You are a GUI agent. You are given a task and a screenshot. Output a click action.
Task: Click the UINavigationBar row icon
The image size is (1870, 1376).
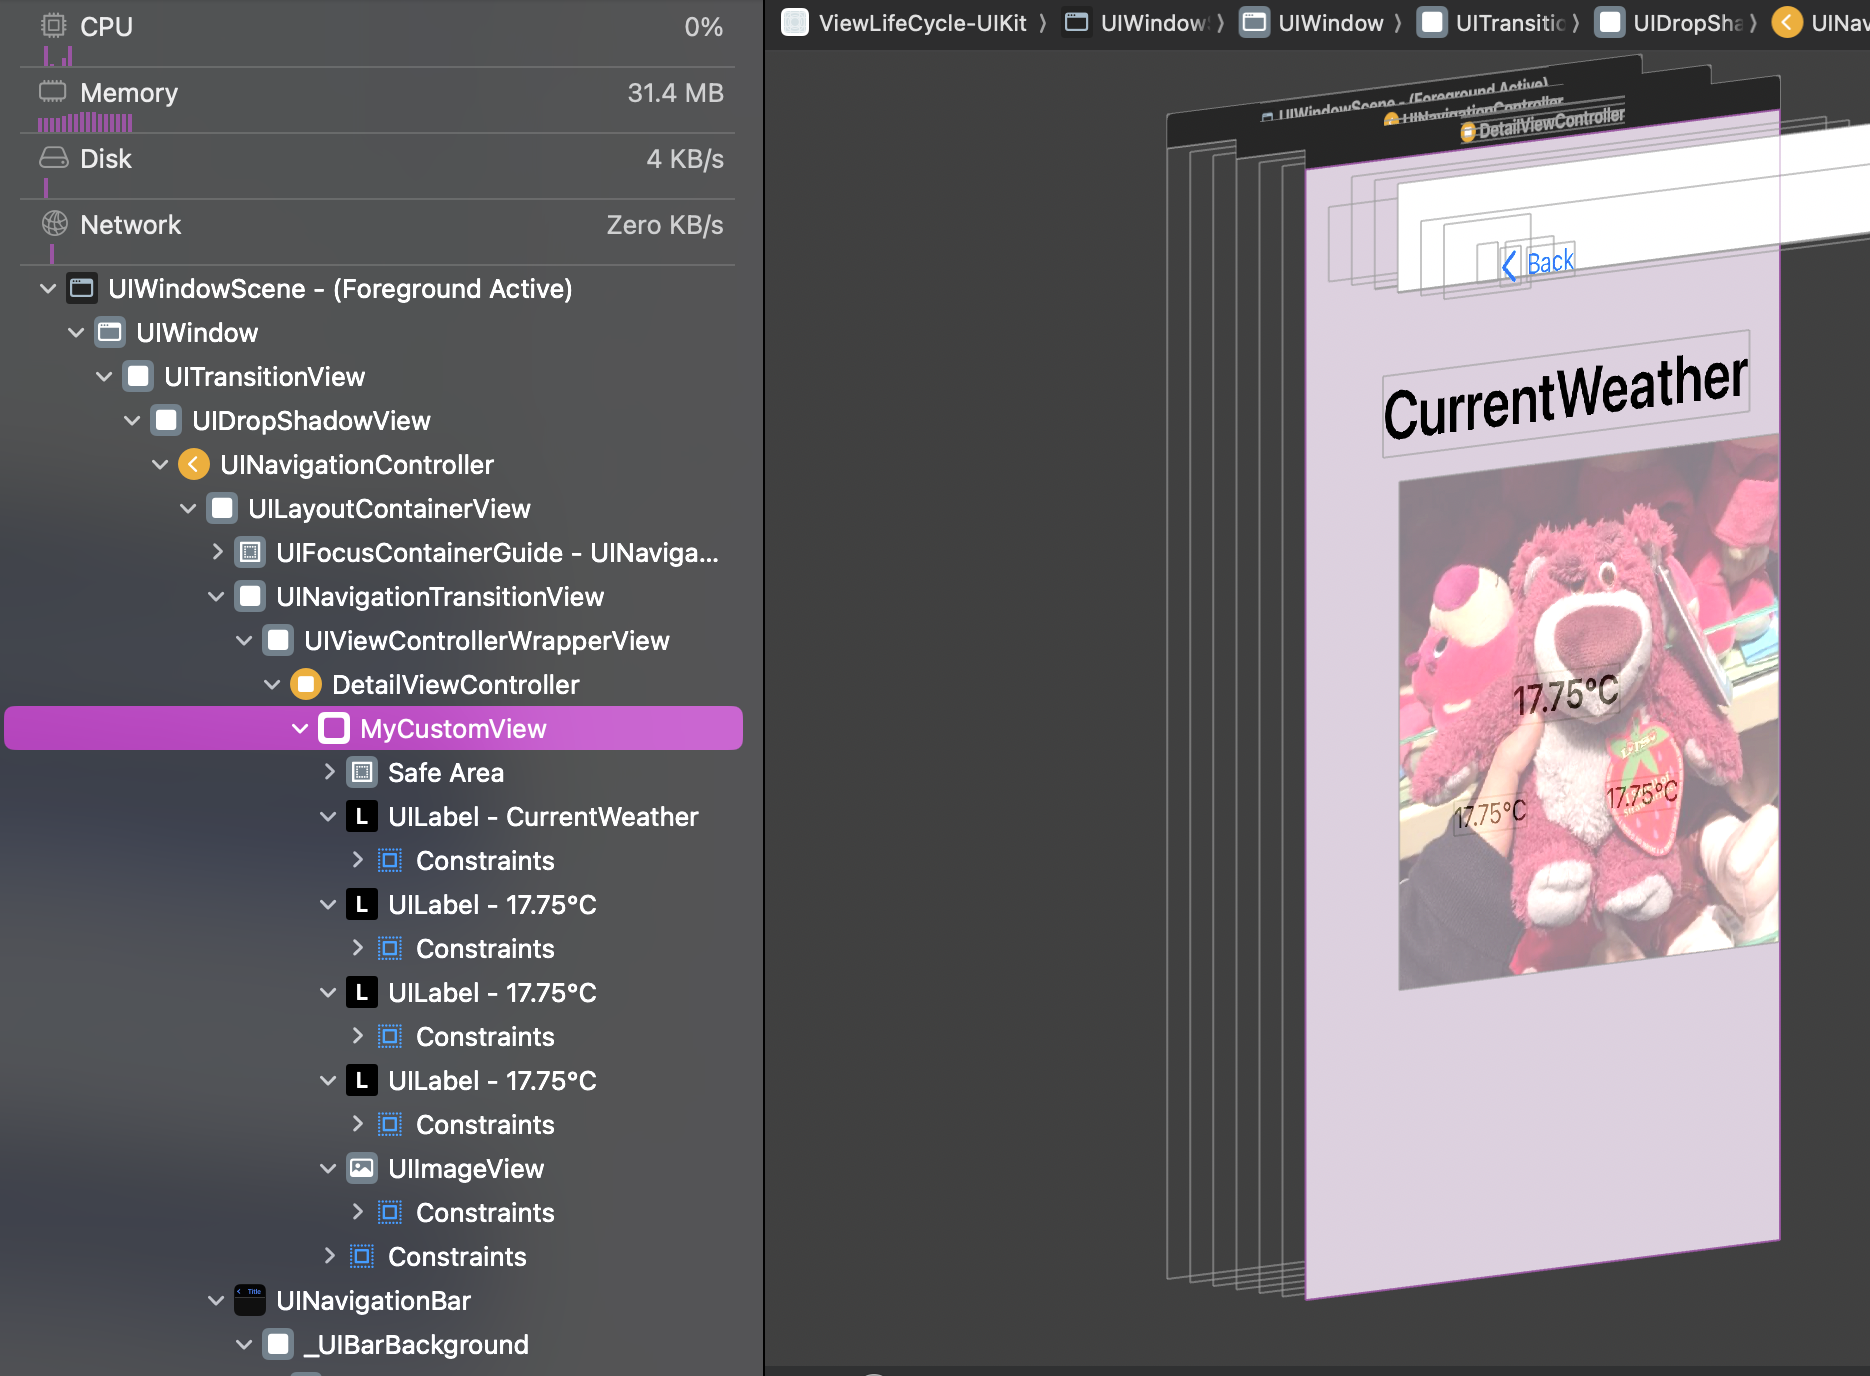coord(250,1301)
